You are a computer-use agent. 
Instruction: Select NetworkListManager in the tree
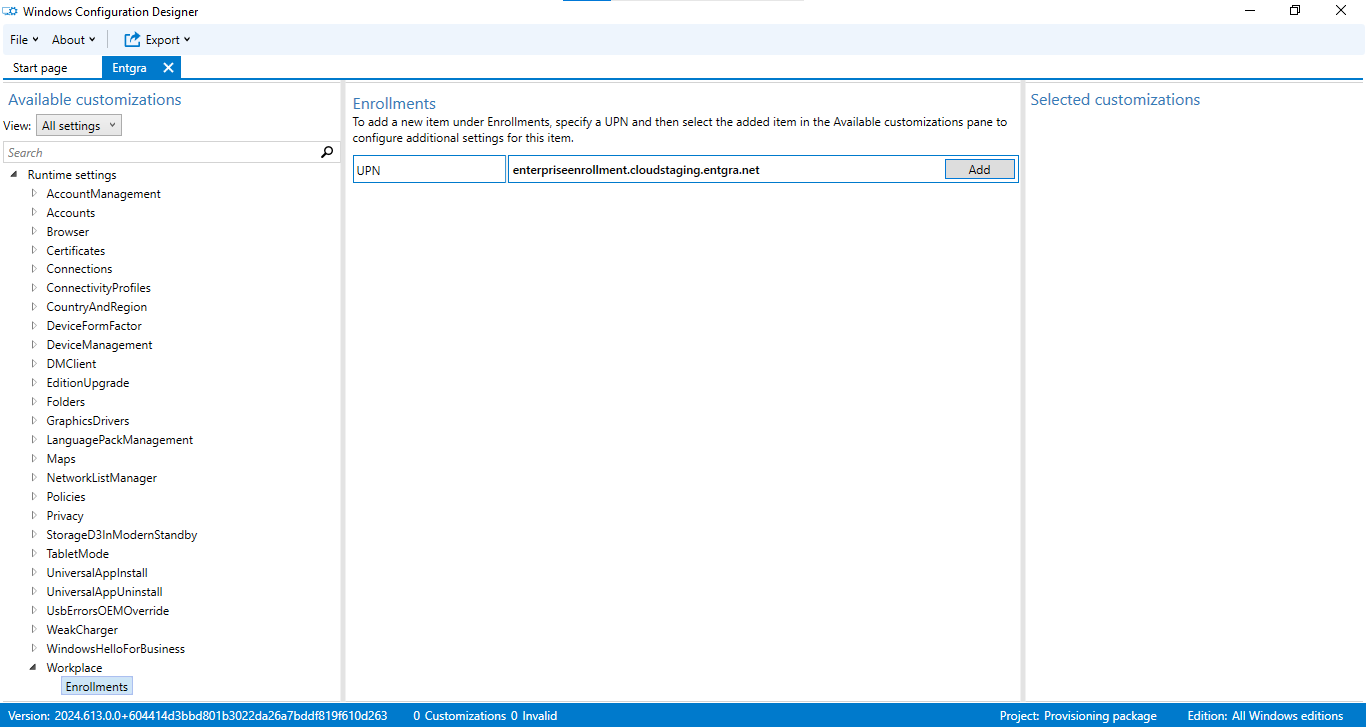[x=101, y=478]
